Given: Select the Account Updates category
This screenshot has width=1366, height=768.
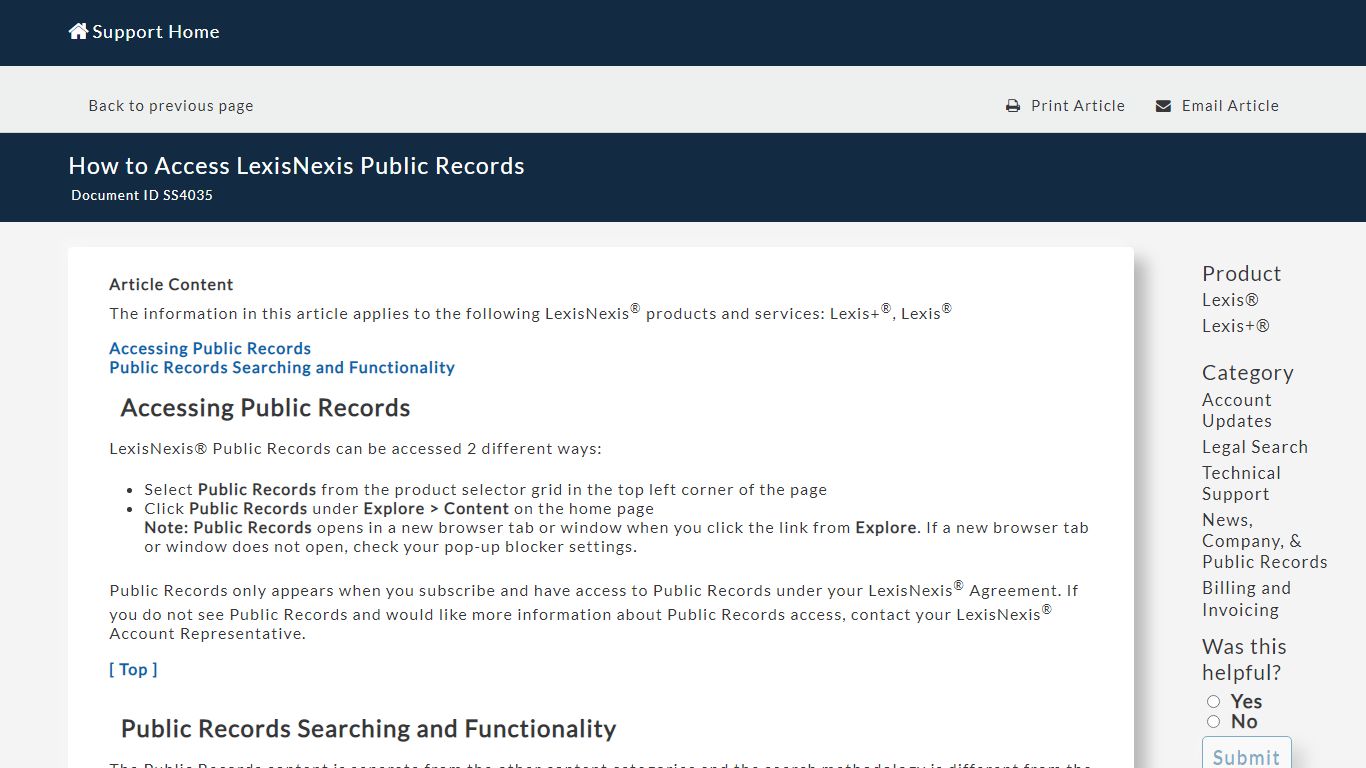Looking at the screenshot, I should [x=1237, y=410].
